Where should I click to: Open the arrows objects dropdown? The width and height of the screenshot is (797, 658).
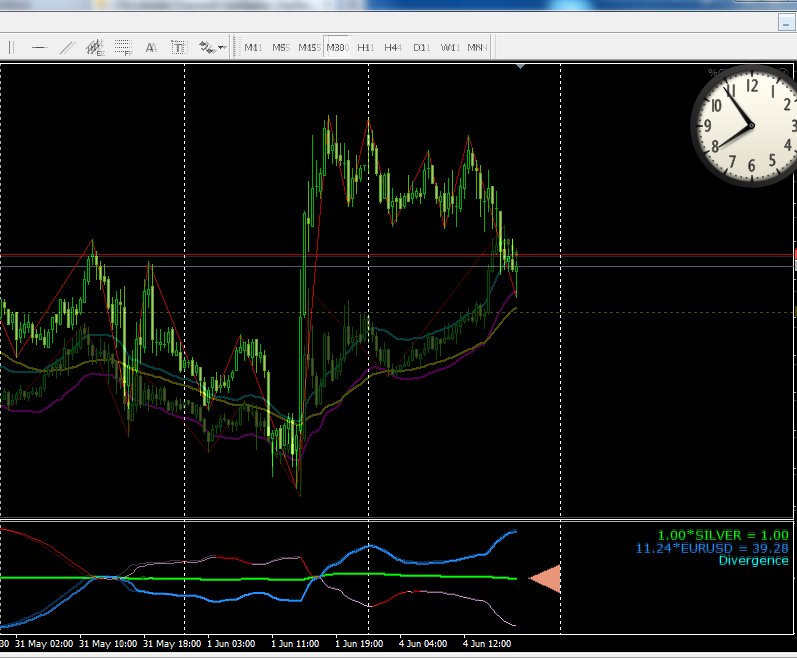tap(212, 47)
